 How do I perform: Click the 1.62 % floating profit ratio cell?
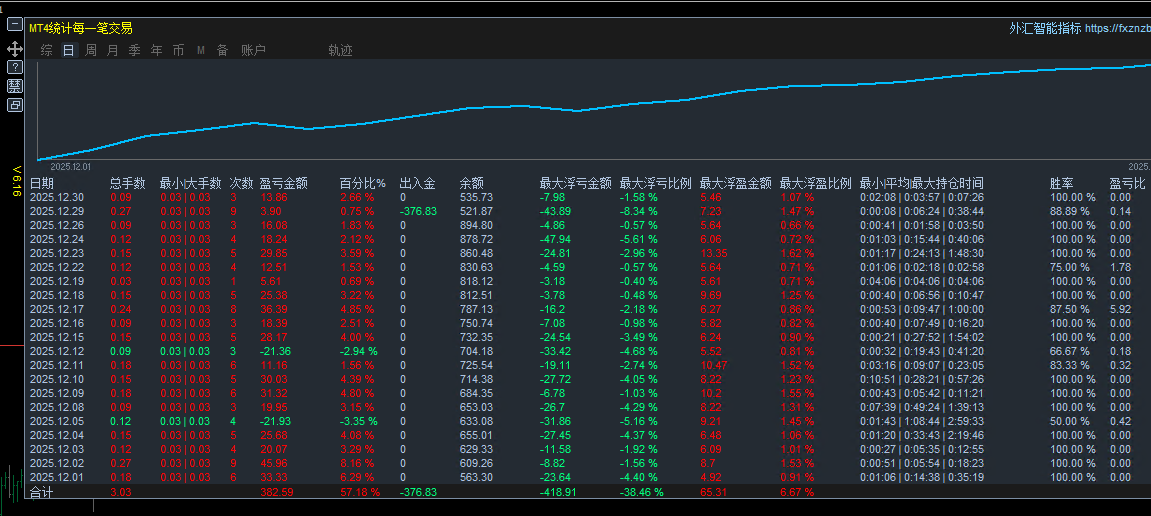[796, 253]
